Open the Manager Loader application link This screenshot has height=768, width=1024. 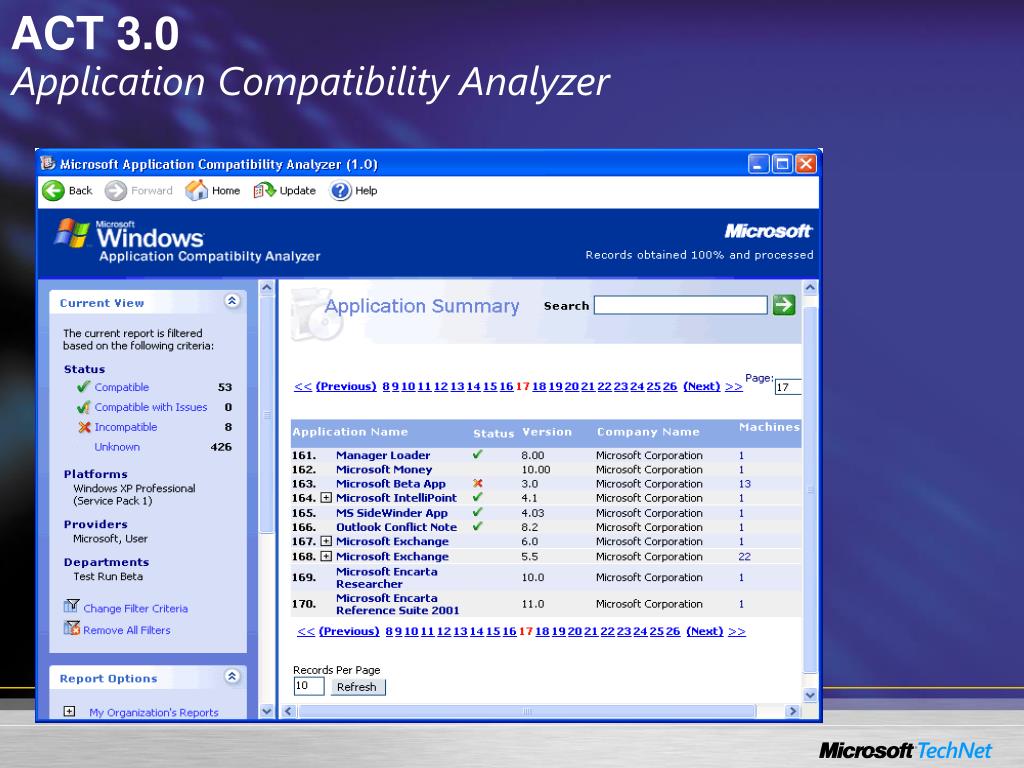click(x=383, y=455)
